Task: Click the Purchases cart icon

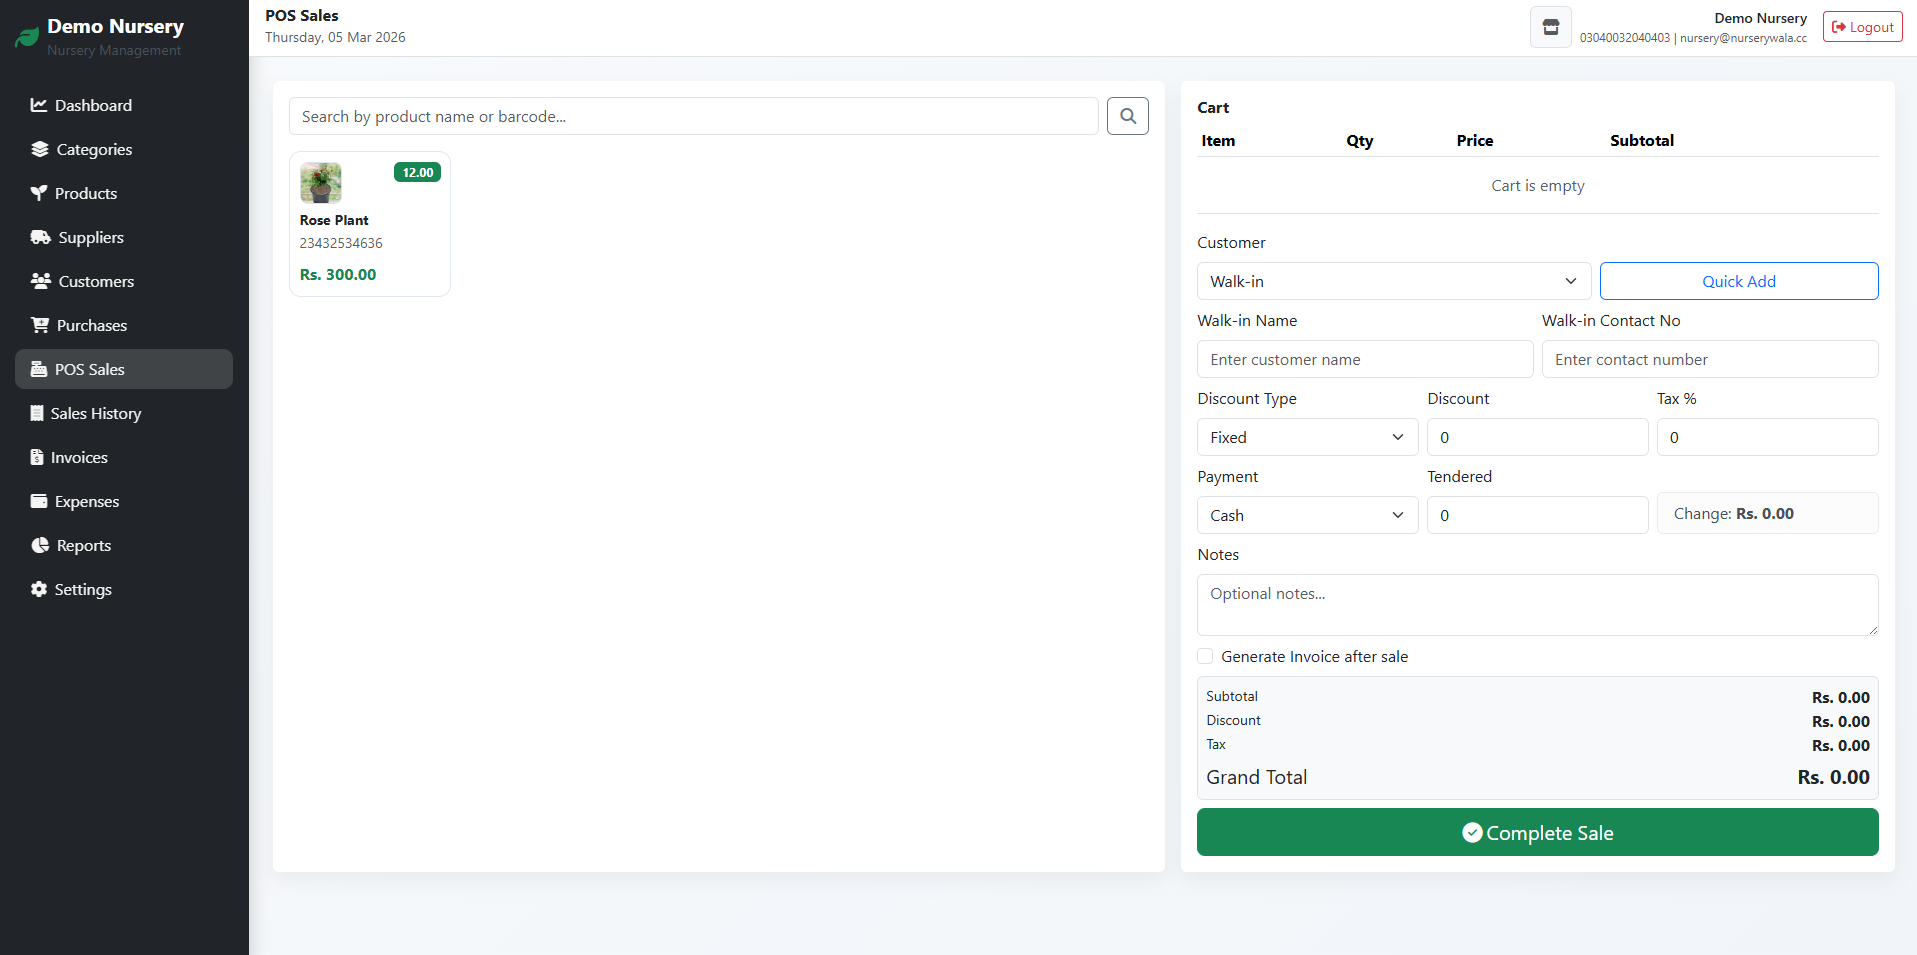Action: pos(40,325)
